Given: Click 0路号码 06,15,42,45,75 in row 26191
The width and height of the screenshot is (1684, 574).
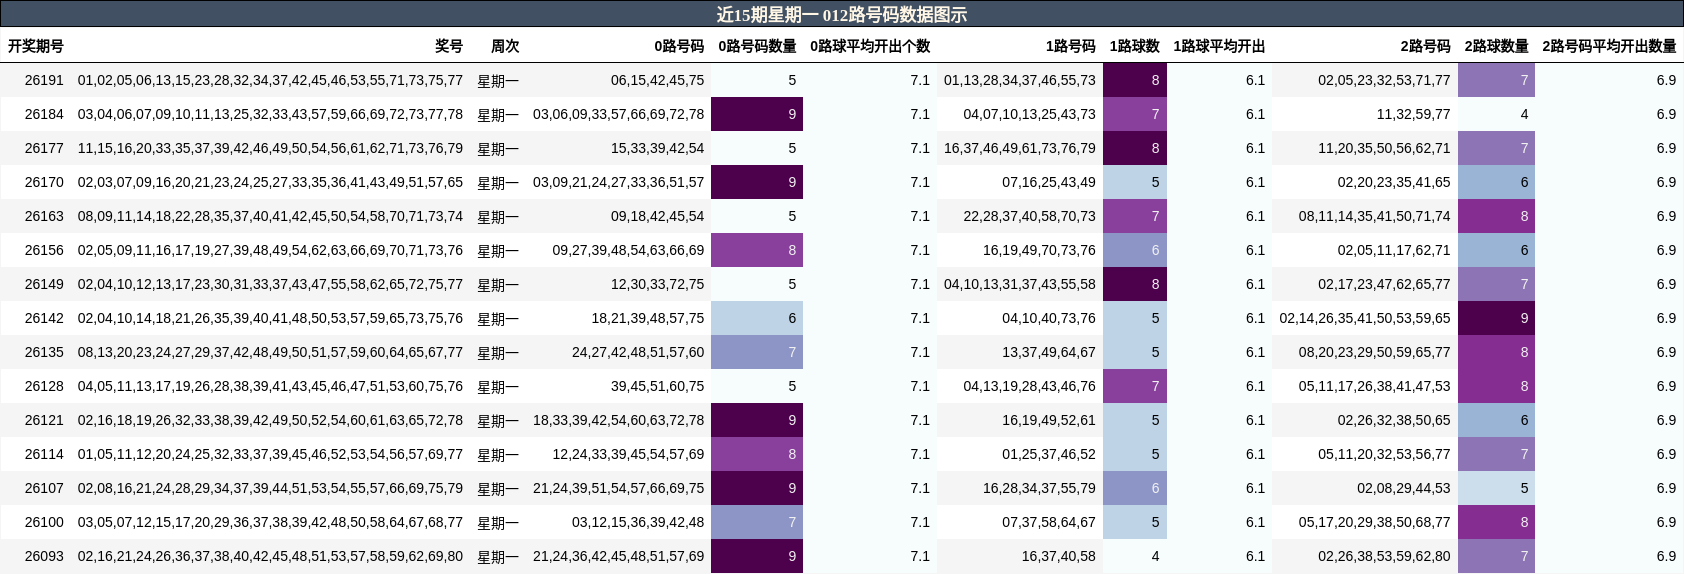Looking at the screenshot, I should pyautogui.click(x=657, y=80).
